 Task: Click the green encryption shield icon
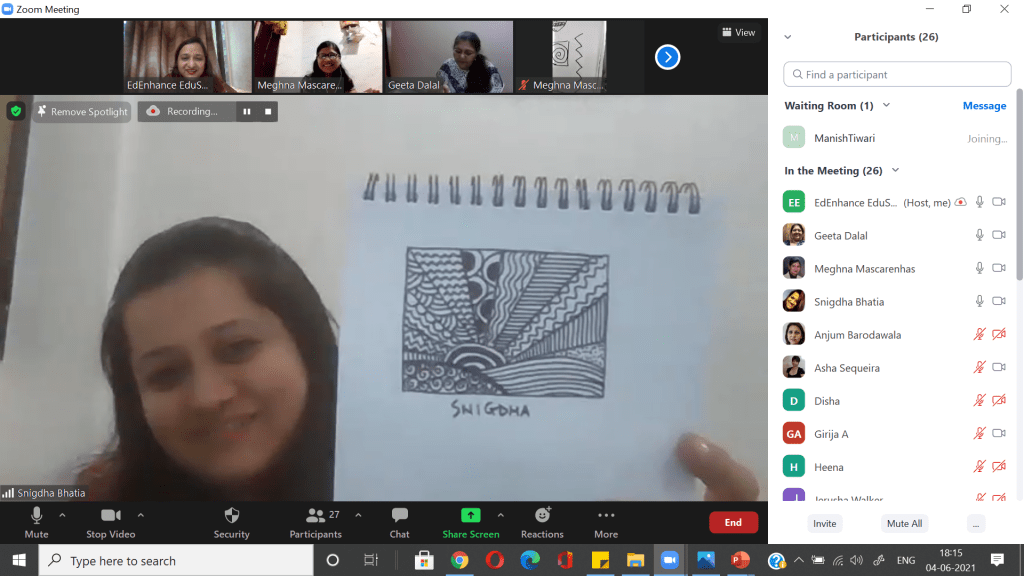15,111
